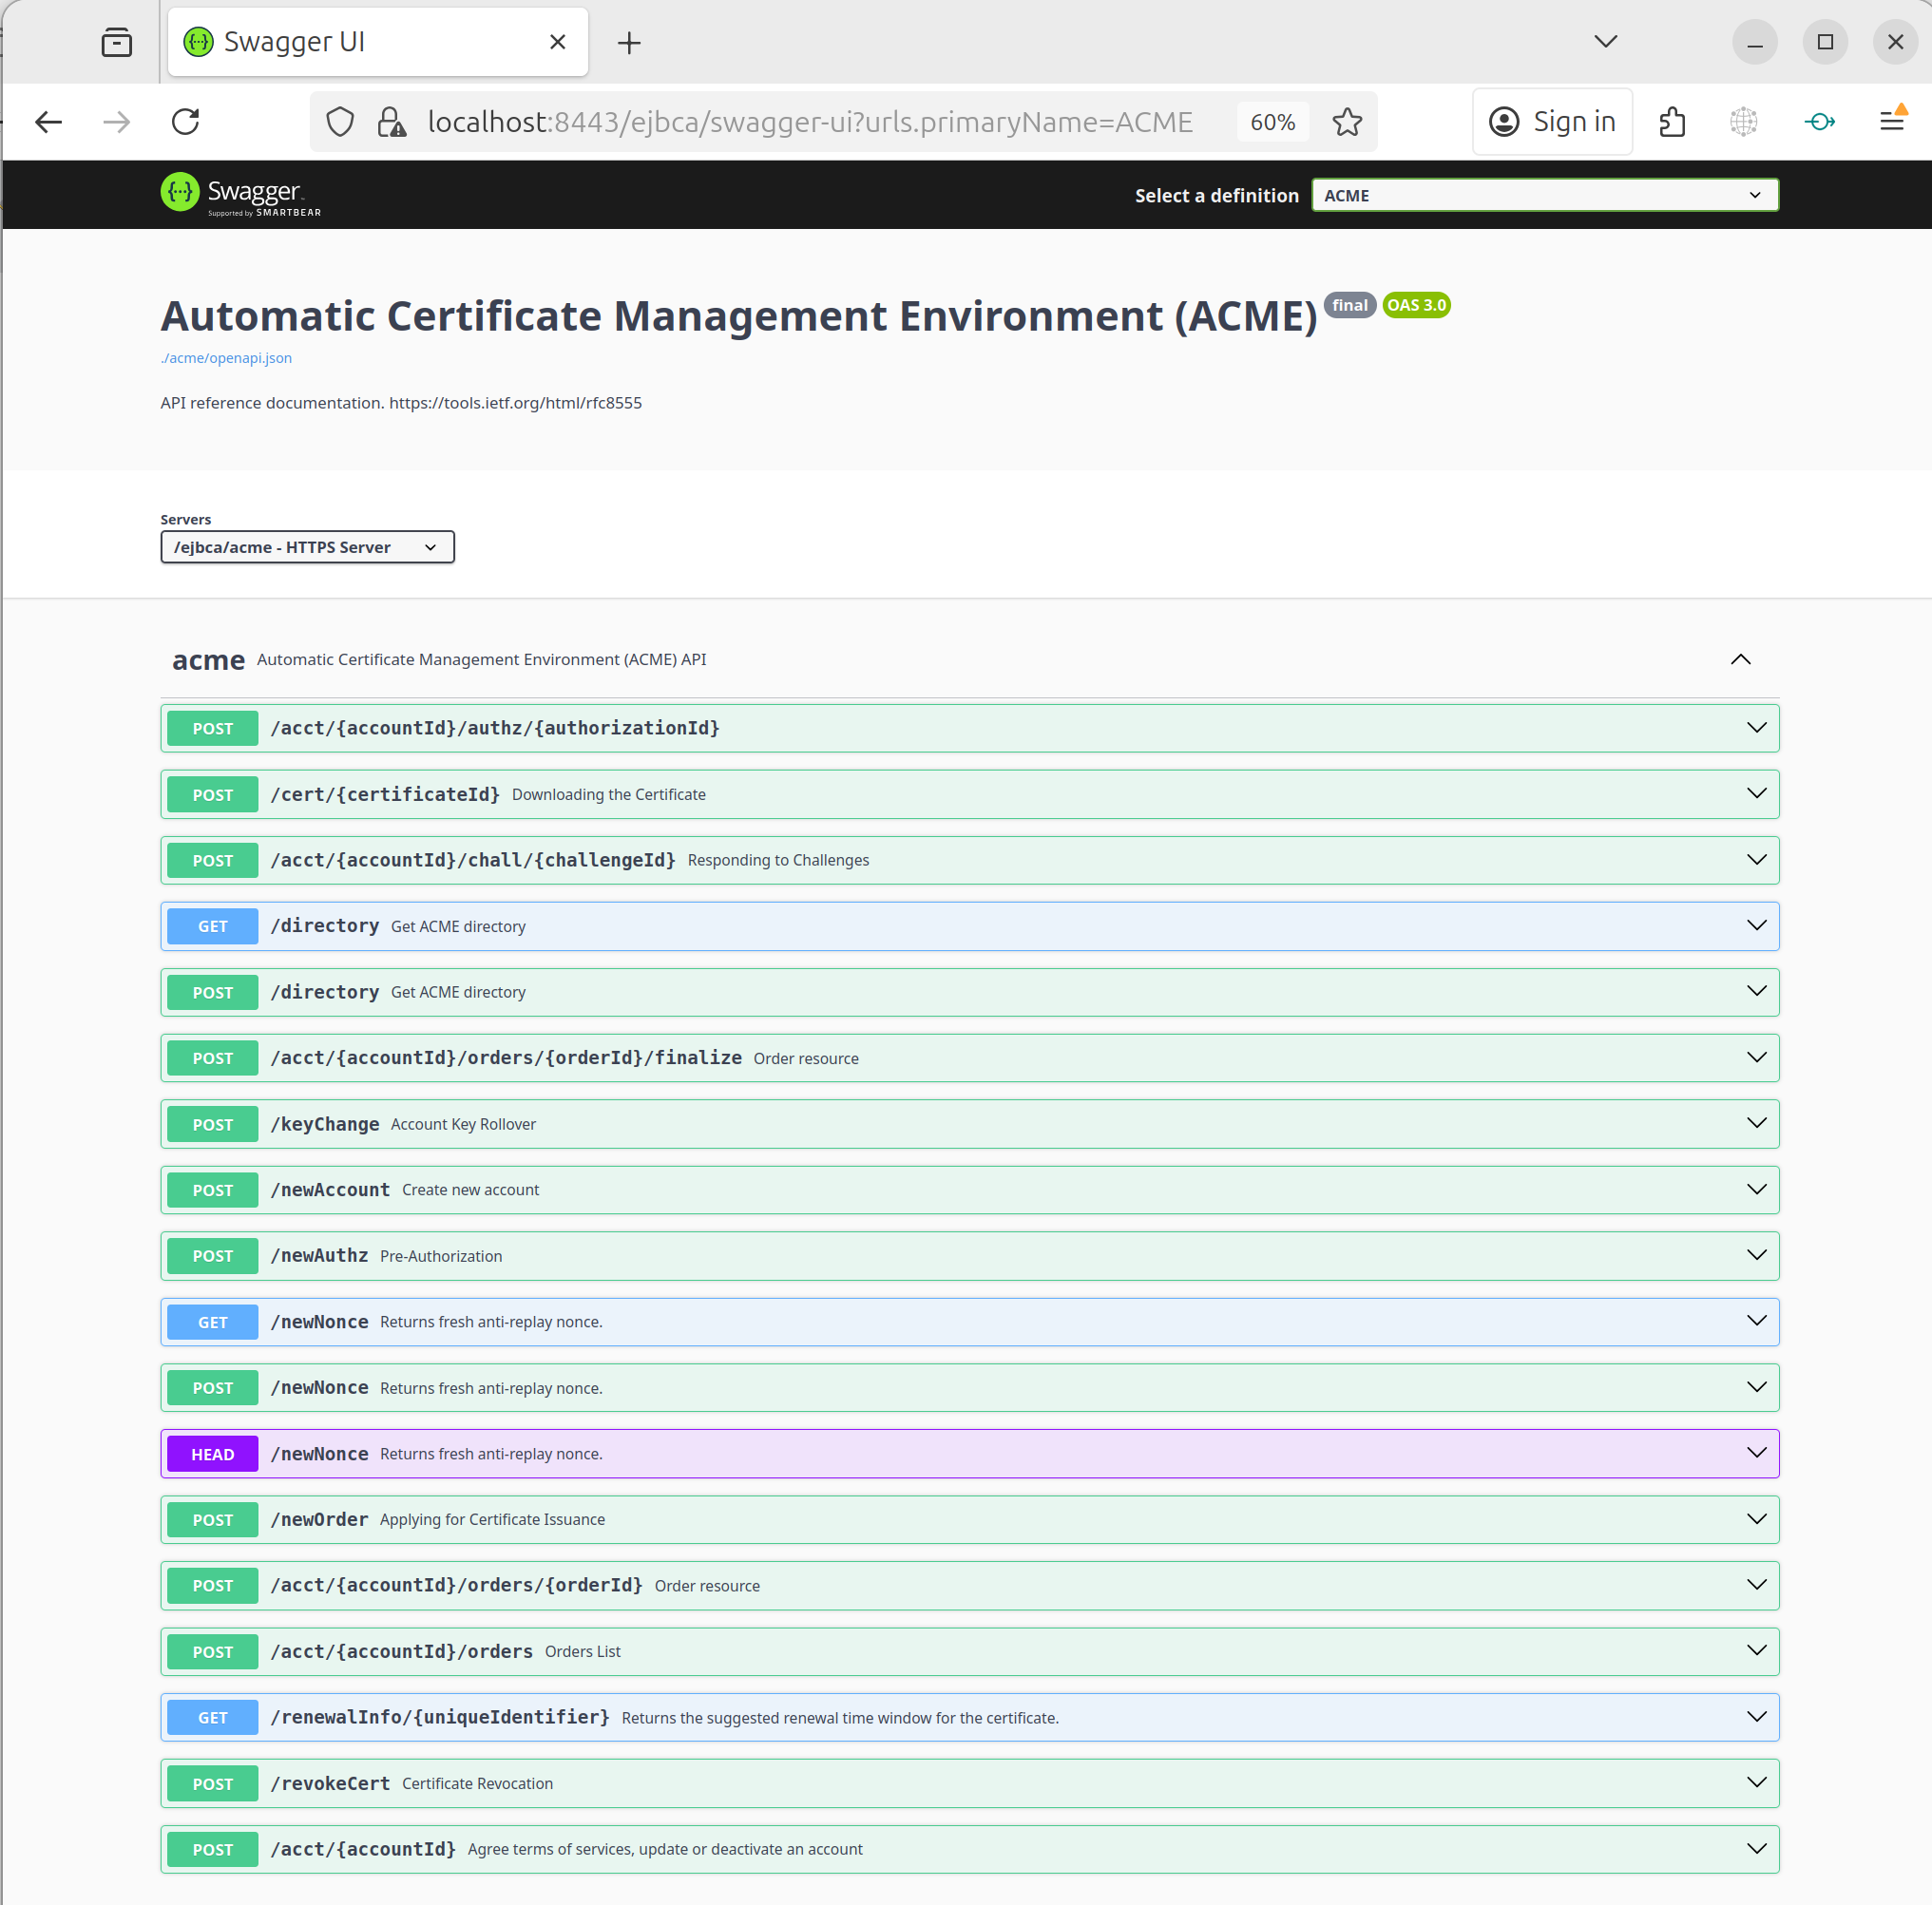Click the Sign in button
The height and width of the screenshot is (1905, 1932).
point(1552,122)
